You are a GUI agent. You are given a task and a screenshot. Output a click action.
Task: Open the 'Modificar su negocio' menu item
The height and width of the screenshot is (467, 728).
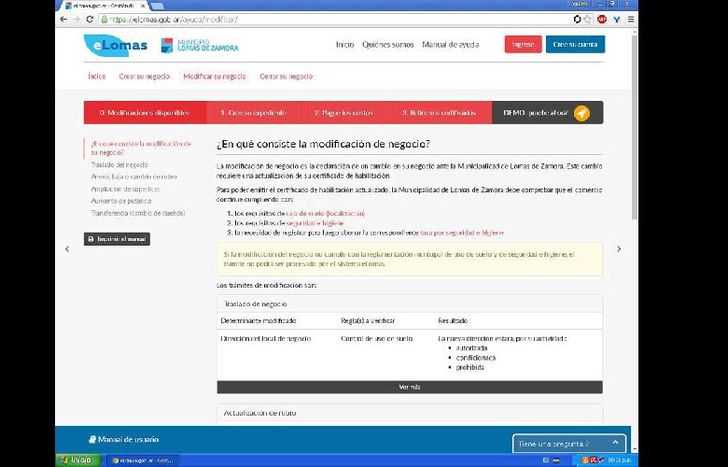[x=214, y=76]
